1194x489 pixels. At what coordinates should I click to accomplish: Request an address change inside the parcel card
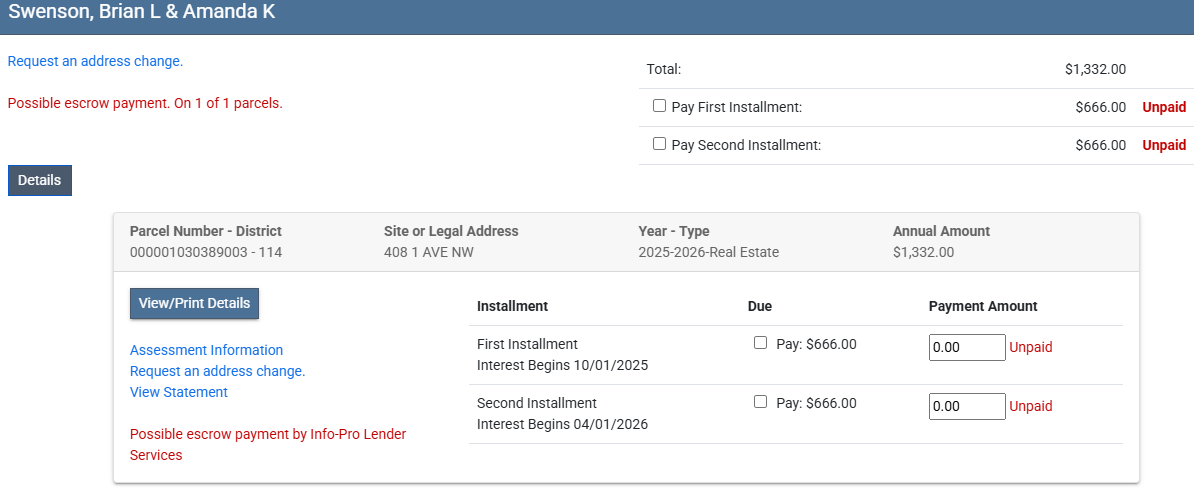point(217,371)
